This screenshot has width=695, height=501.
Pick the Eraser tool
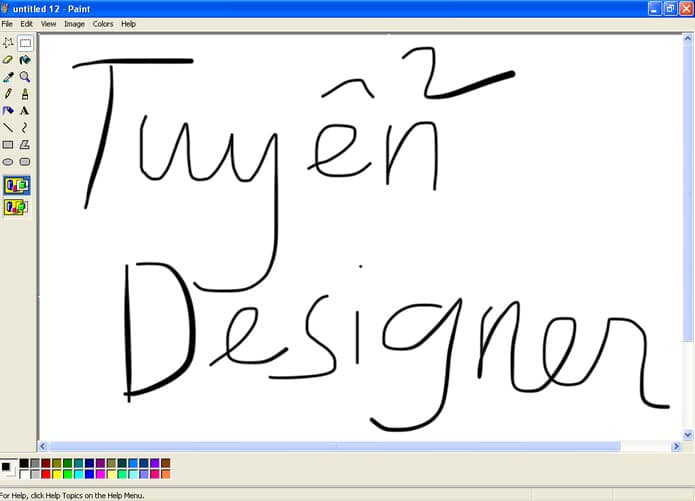[8, 60]
